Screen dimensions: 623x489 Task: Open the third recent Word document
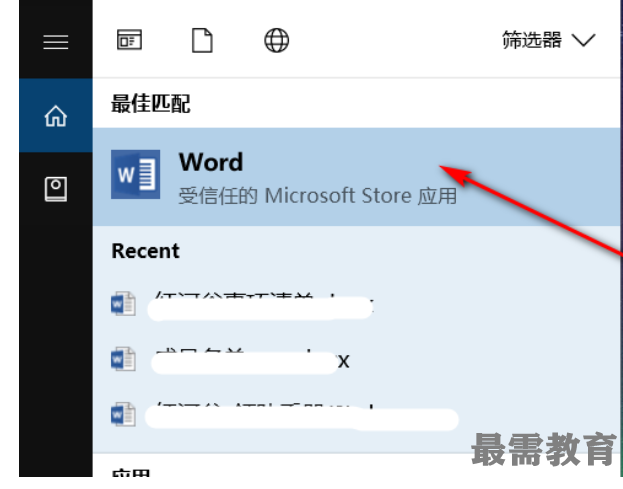(356, 415)
